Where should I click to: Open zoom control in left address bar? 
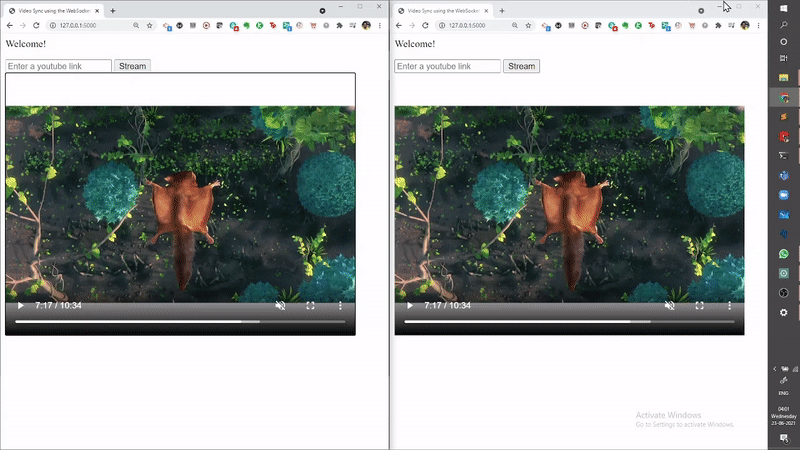coord(136,26)
